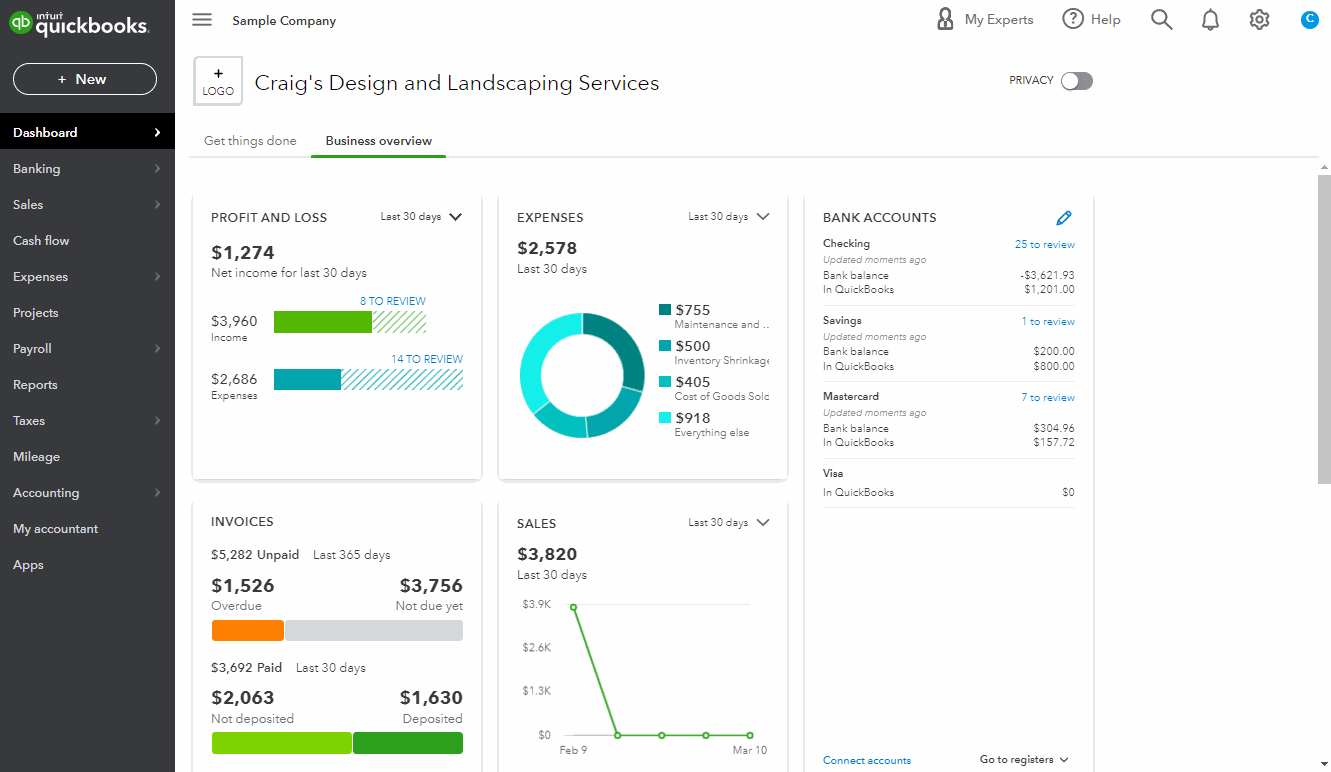The height and width of the screenshot is (772, 1331).
Task: Click the $2,578 expenses total
Action: (547, 248)
